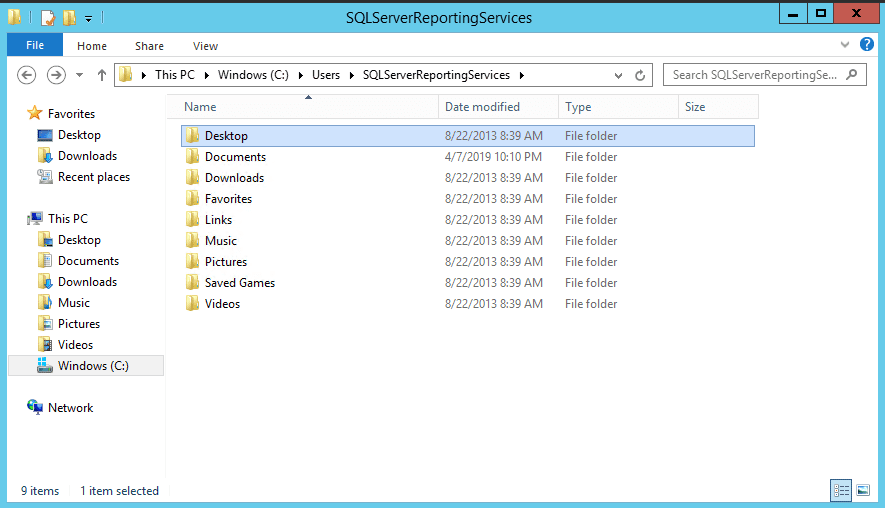Go back with the Back arrow
885x508 pixels.
[x=27, y=75]
